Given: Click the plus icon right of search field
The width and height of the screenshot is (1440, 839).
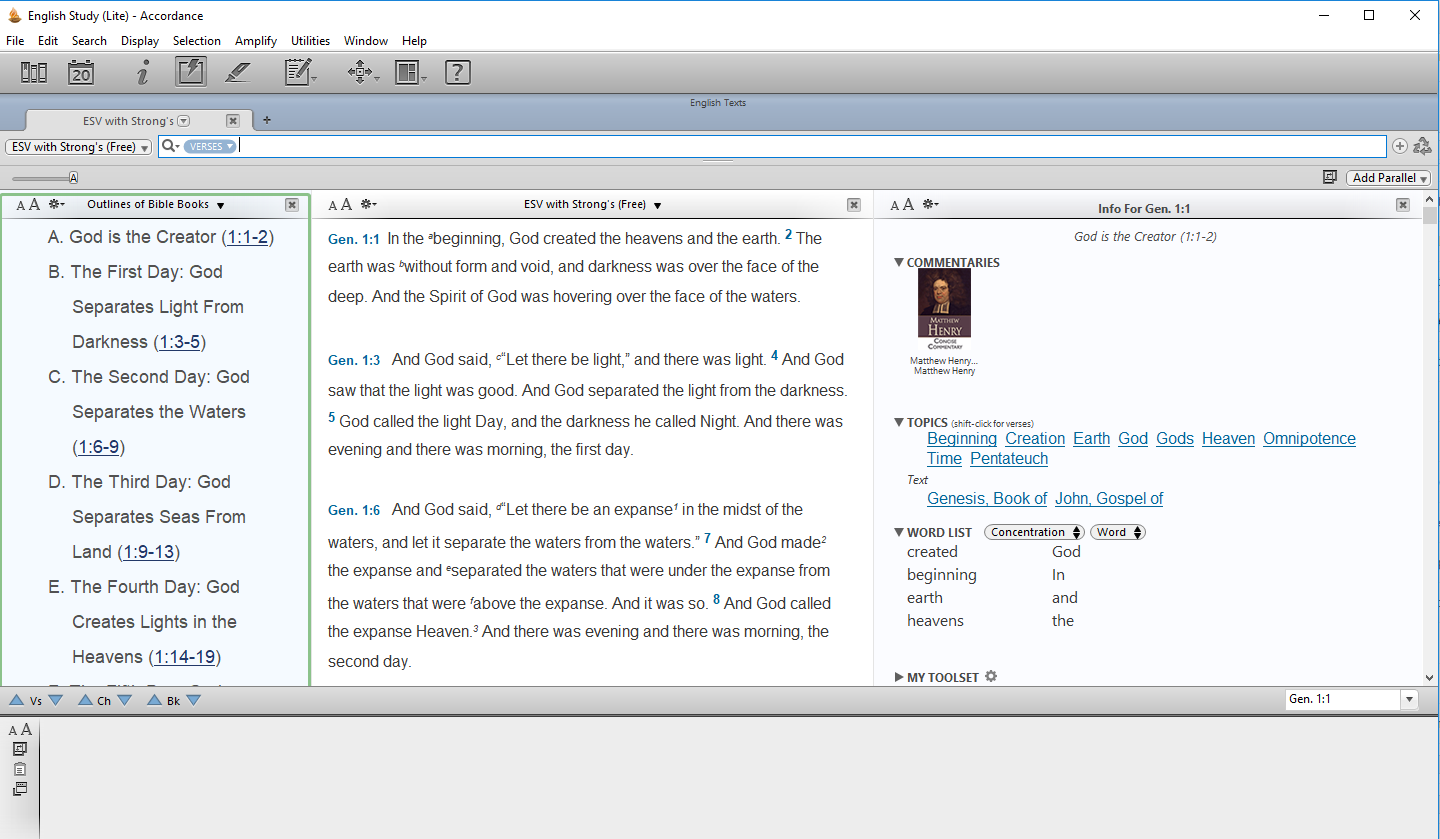Looking at the screenshot, I should (x=1399, y=146).
